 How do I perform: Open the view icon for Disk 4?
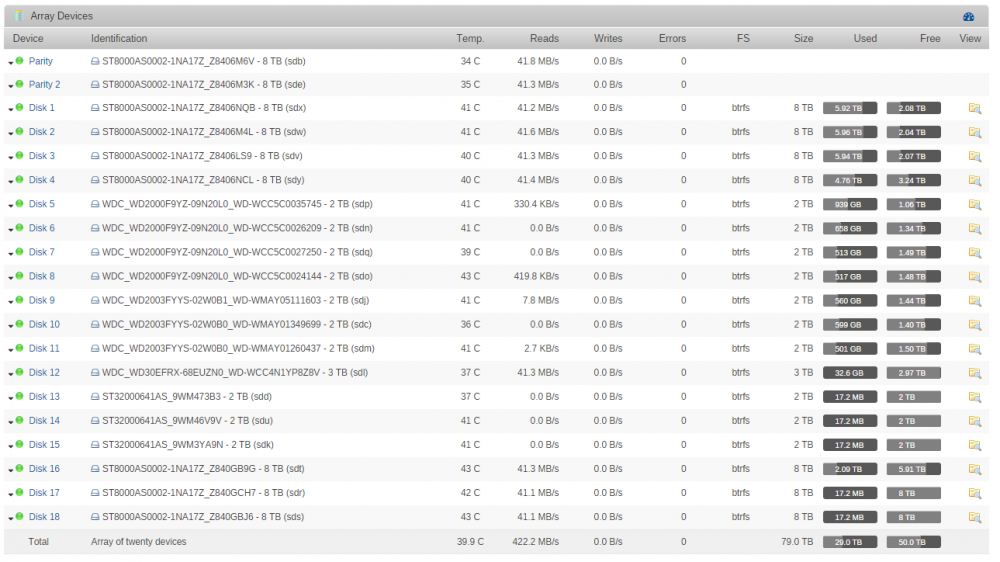[x=974, y=181]
